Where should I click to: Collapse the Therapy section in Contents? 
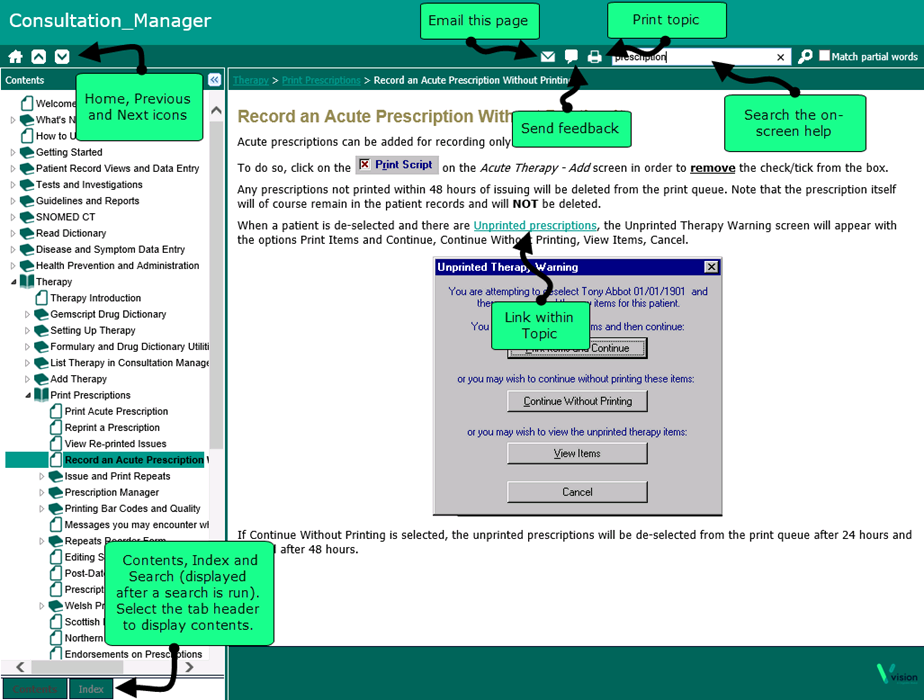click(x=13, y=282)
